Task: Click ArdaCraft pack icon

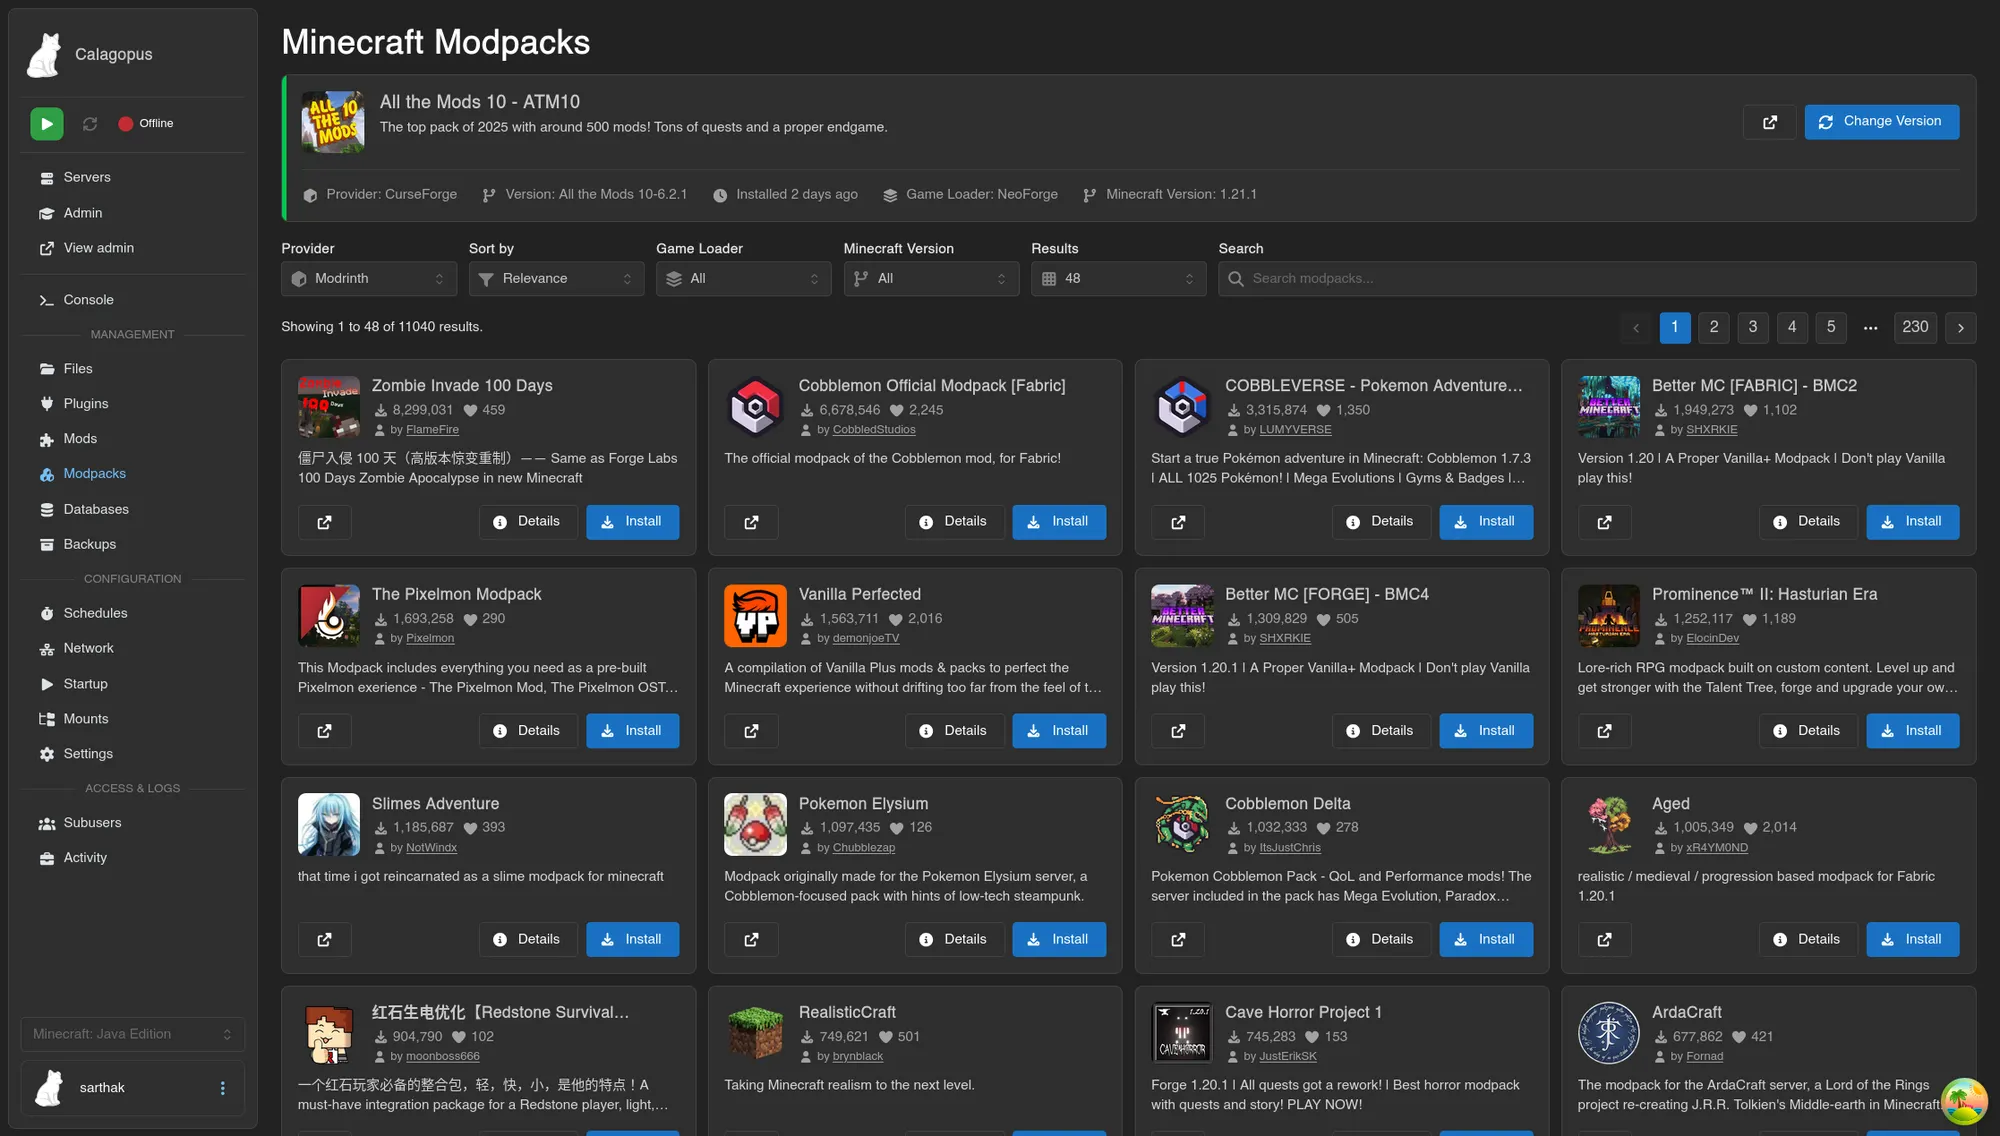Action: pyautogui.click(x=1609, y=1034)
